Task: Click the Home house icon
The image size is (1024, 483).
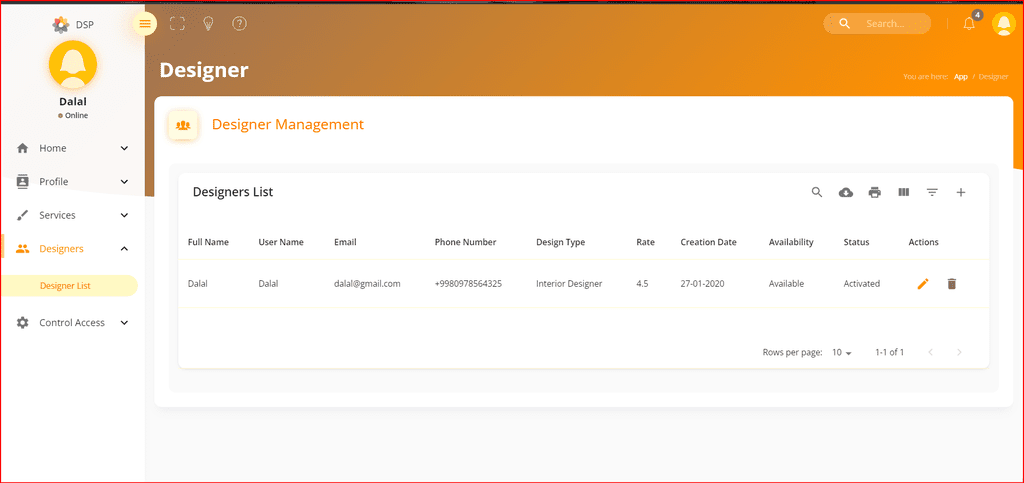Action: click(23, 148)
